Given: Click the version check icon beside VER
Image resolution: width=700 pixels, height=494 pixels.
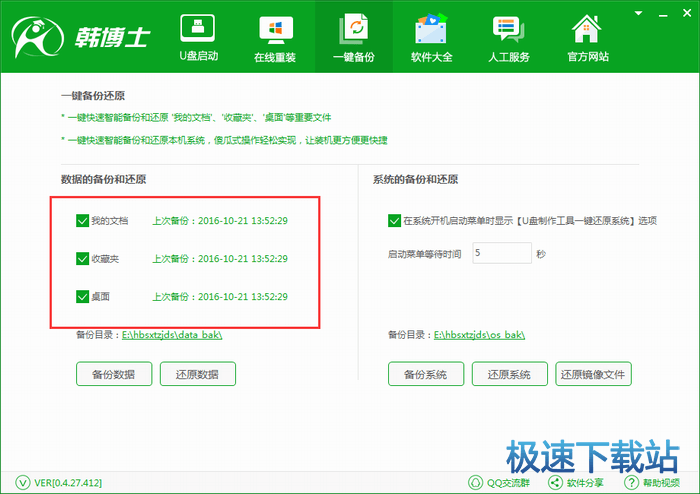Looking at the screenshot, I should [23, 482].
